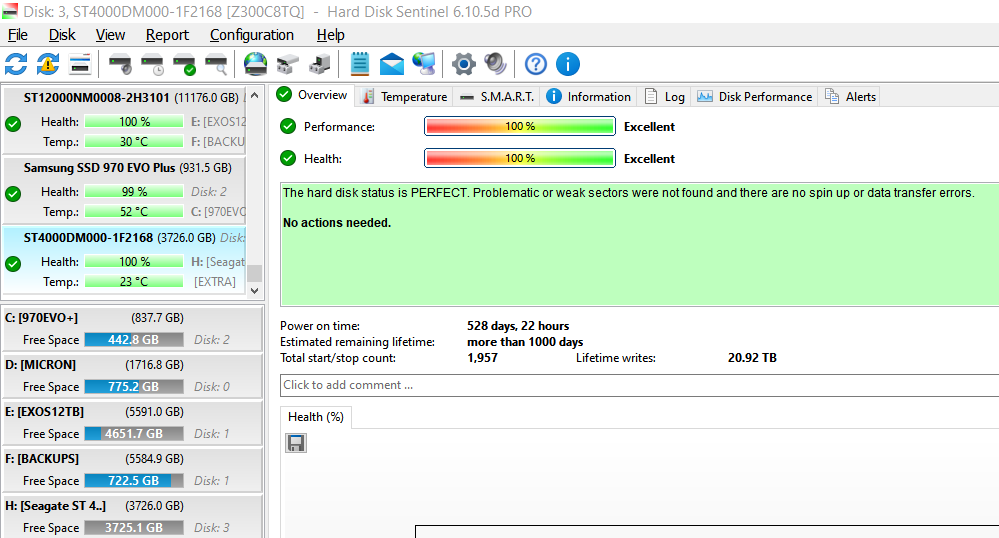Click the '1,957' start/stop count value
999x538 pixels.
[x=482, y=358]
